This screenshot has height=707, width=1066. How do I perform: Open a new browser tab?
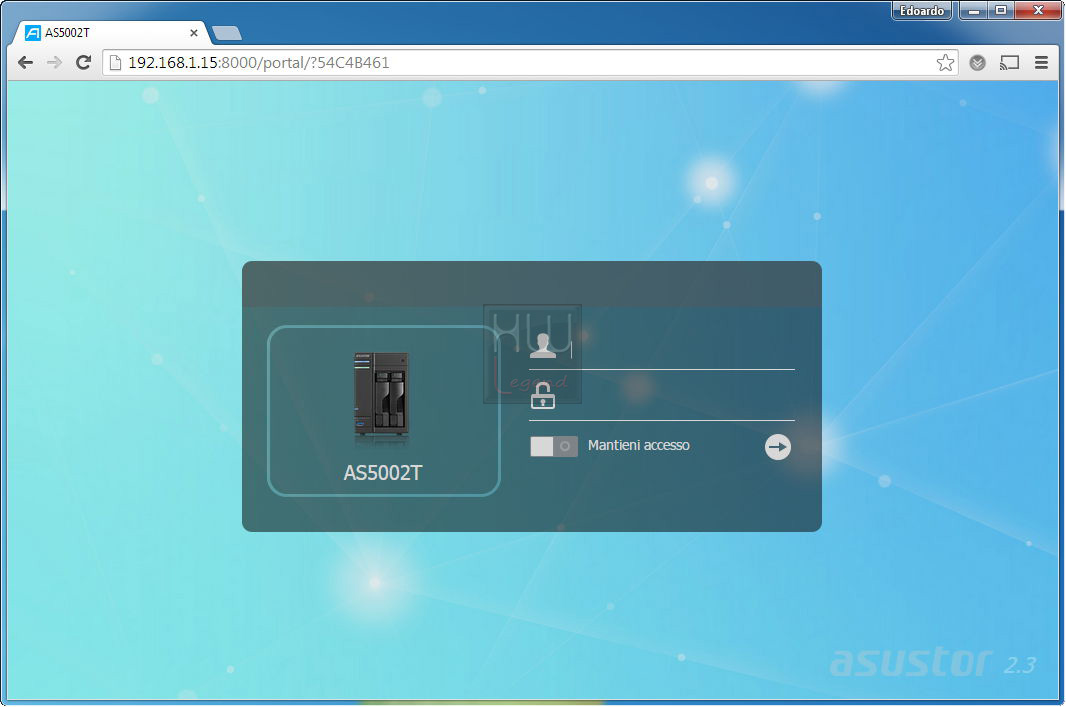click(226, 33)
